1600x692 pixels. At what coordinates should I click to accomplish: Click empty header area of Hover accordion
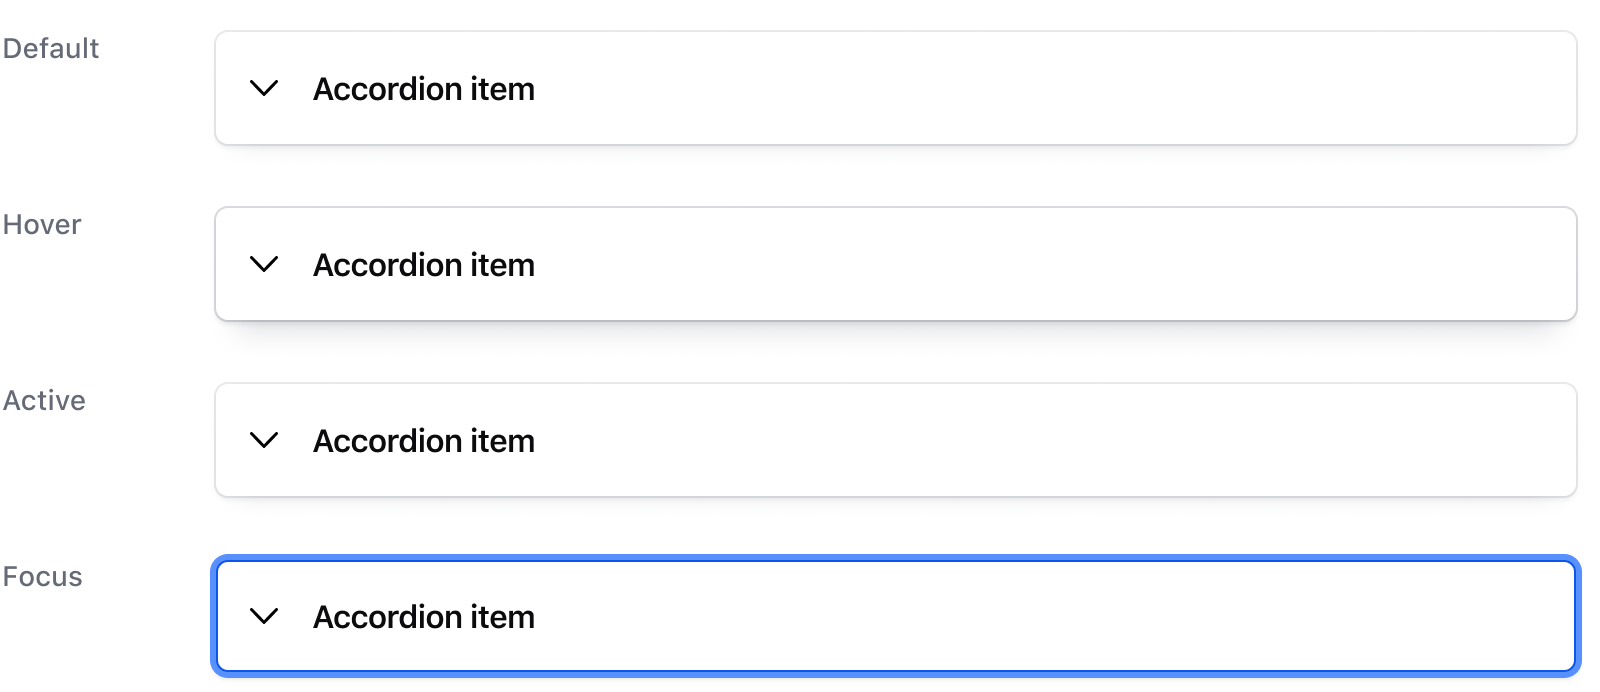pos(1000,265)
